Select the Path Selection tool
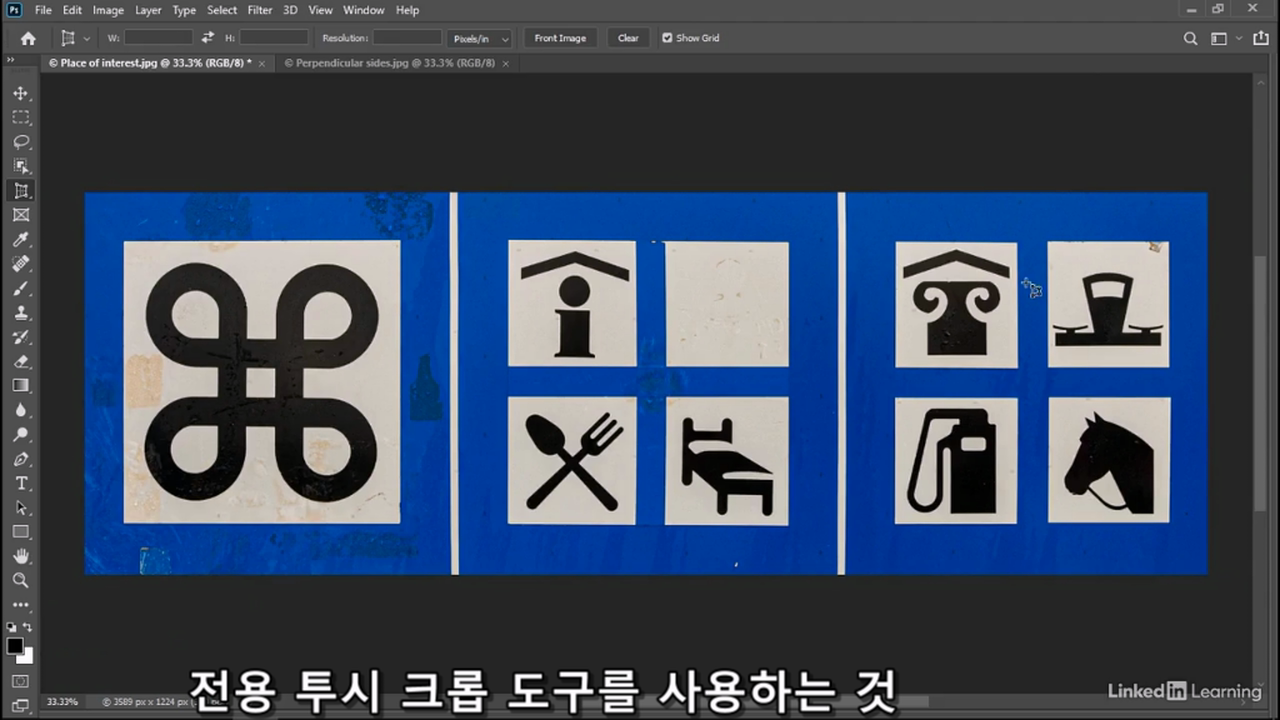This screenshot has width=1280, height=720. pos(21,508)
